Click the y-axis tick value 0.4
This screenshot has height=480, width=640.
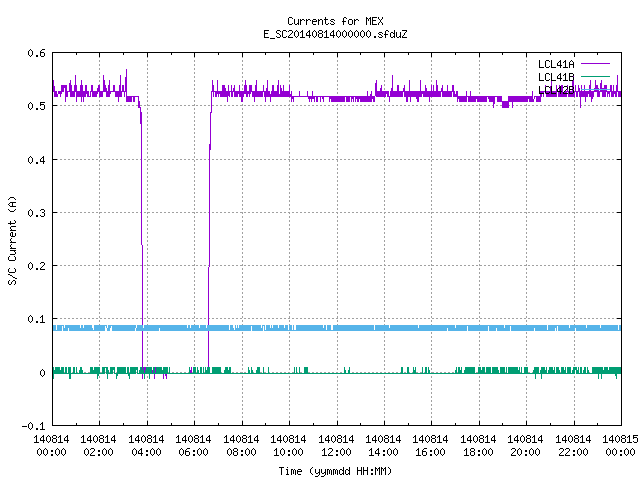[36, 160]
